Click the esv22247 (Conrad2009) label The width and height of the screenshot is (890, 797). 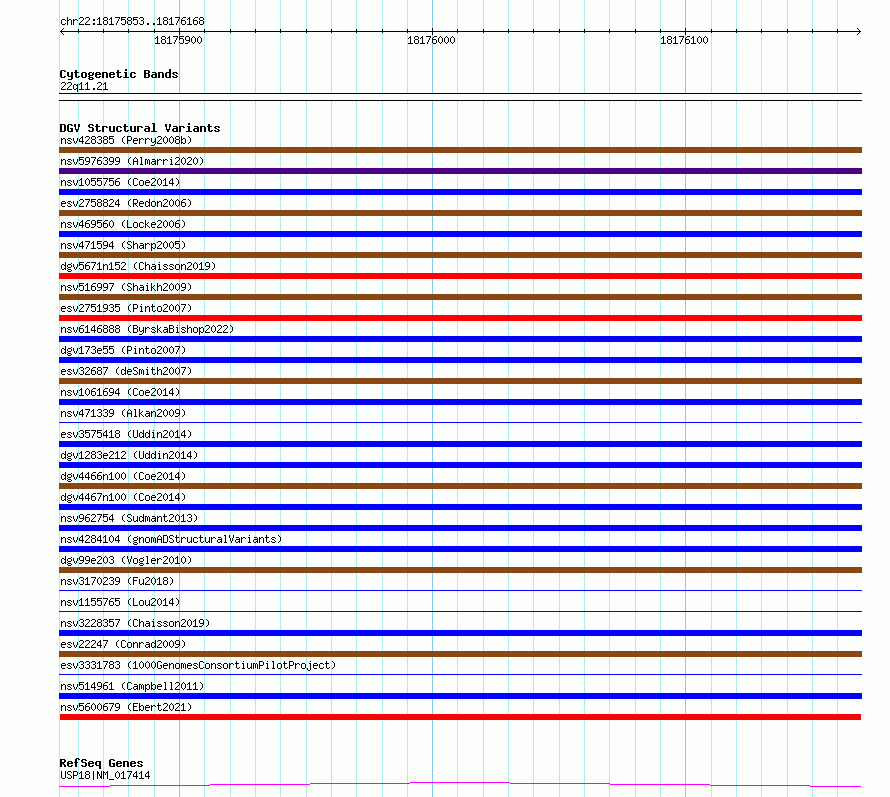click(x=123, y=644)
